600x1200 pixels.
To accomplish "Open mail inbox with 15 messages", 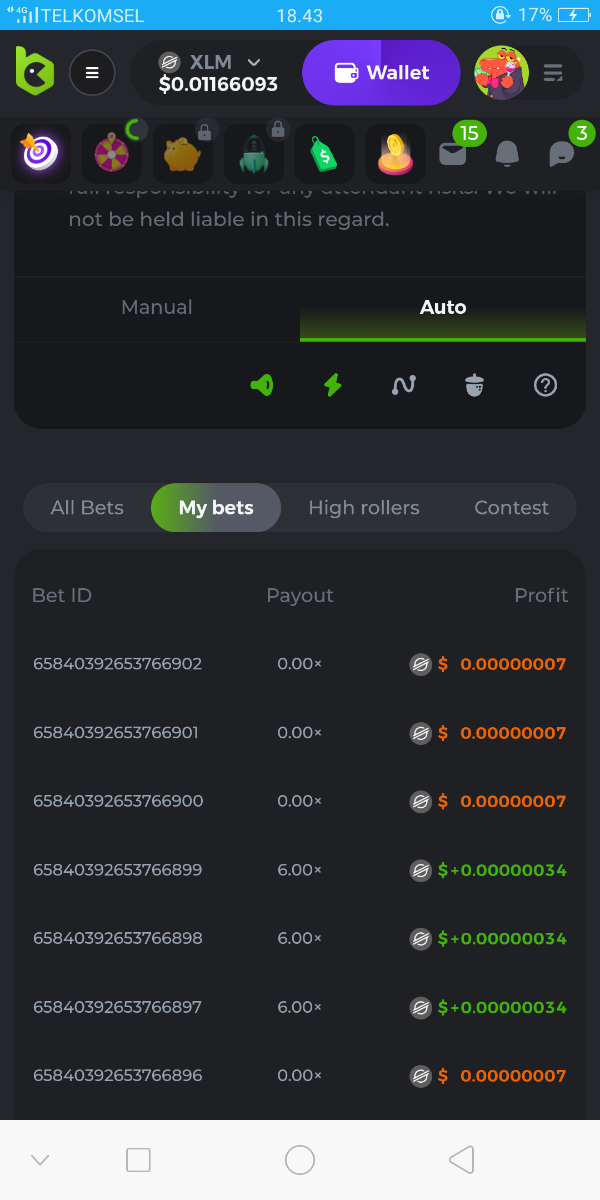I will (453, 153).
